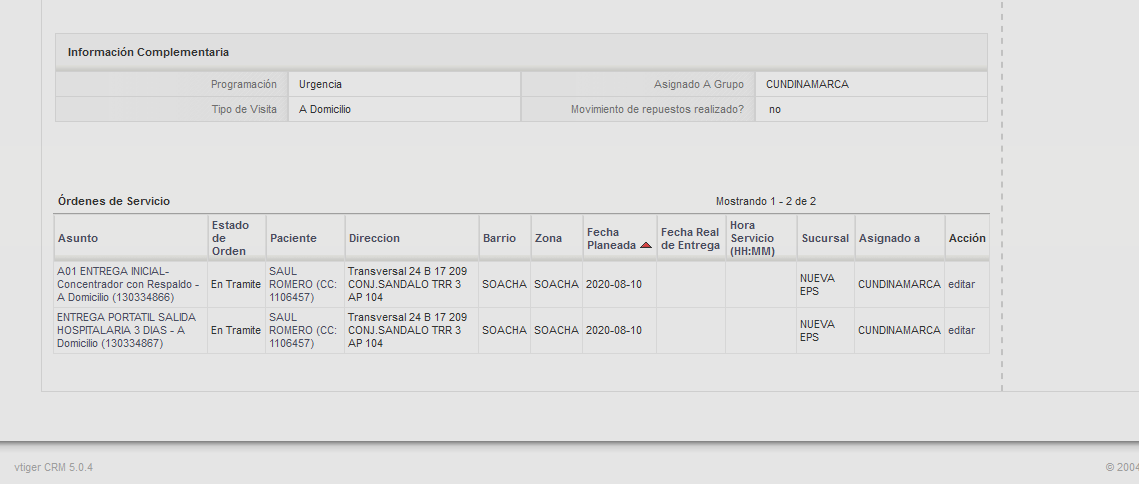Viewport: 1139px width, 484px height.
Task: Edit the A01 ENTREGA INICIAL order
Action: pos(962,284)
